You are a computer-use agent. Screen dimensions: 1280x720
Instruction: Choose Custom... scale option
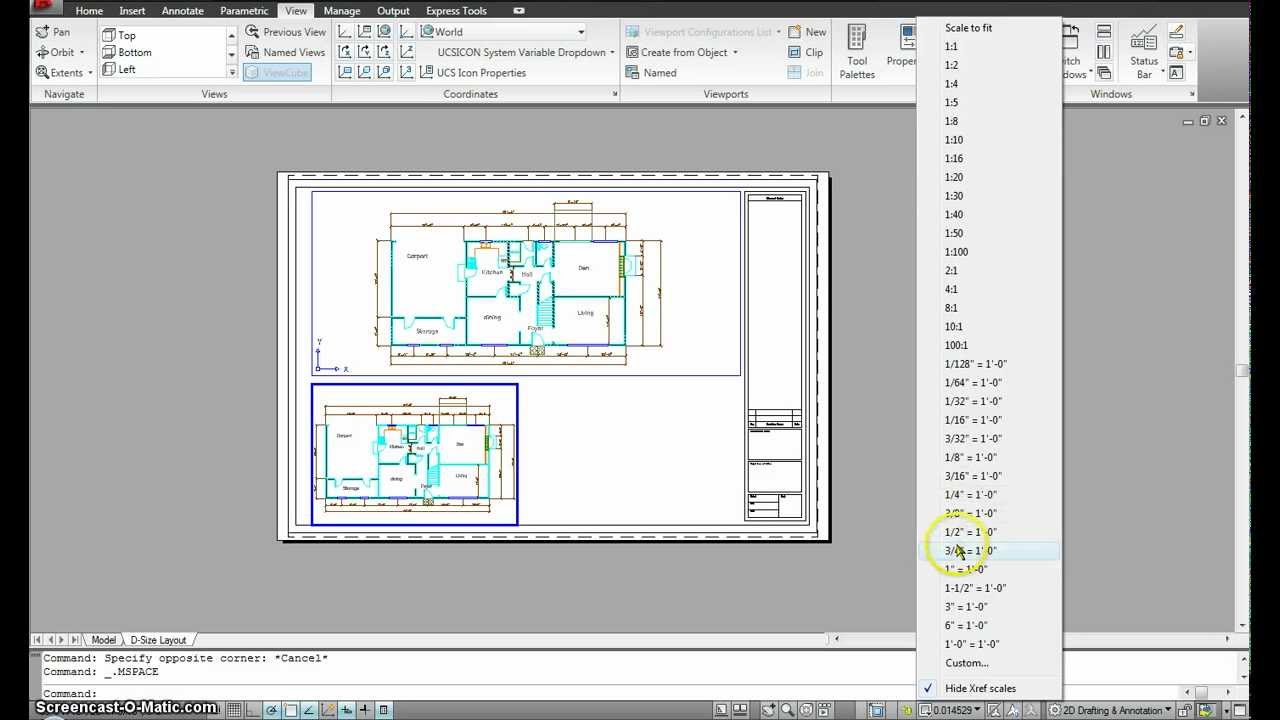pyautogui.click(x=989, y=663)
